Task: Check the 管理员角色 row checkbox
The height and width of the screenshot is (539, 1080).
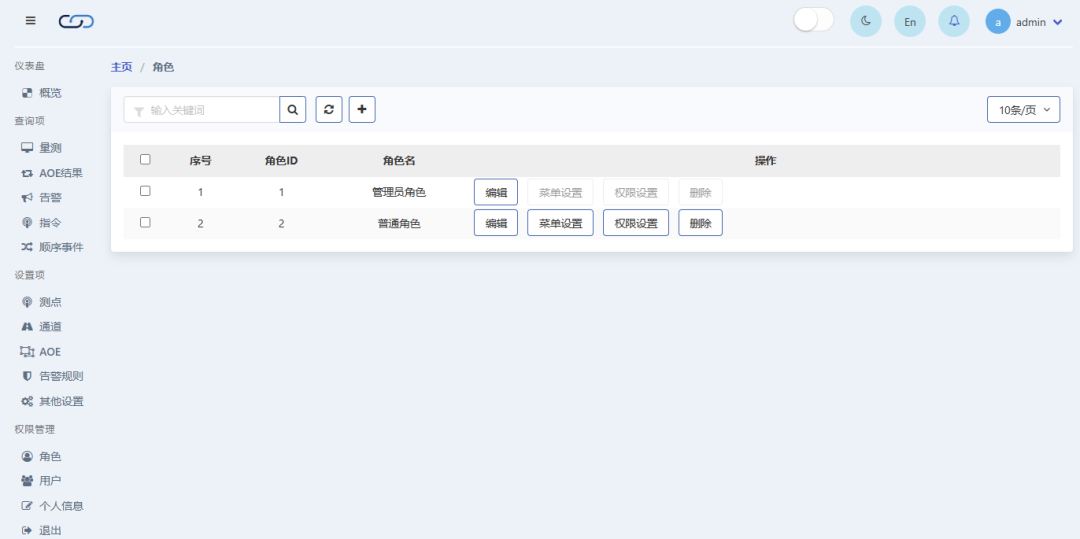Action: (x=145, y=191)
